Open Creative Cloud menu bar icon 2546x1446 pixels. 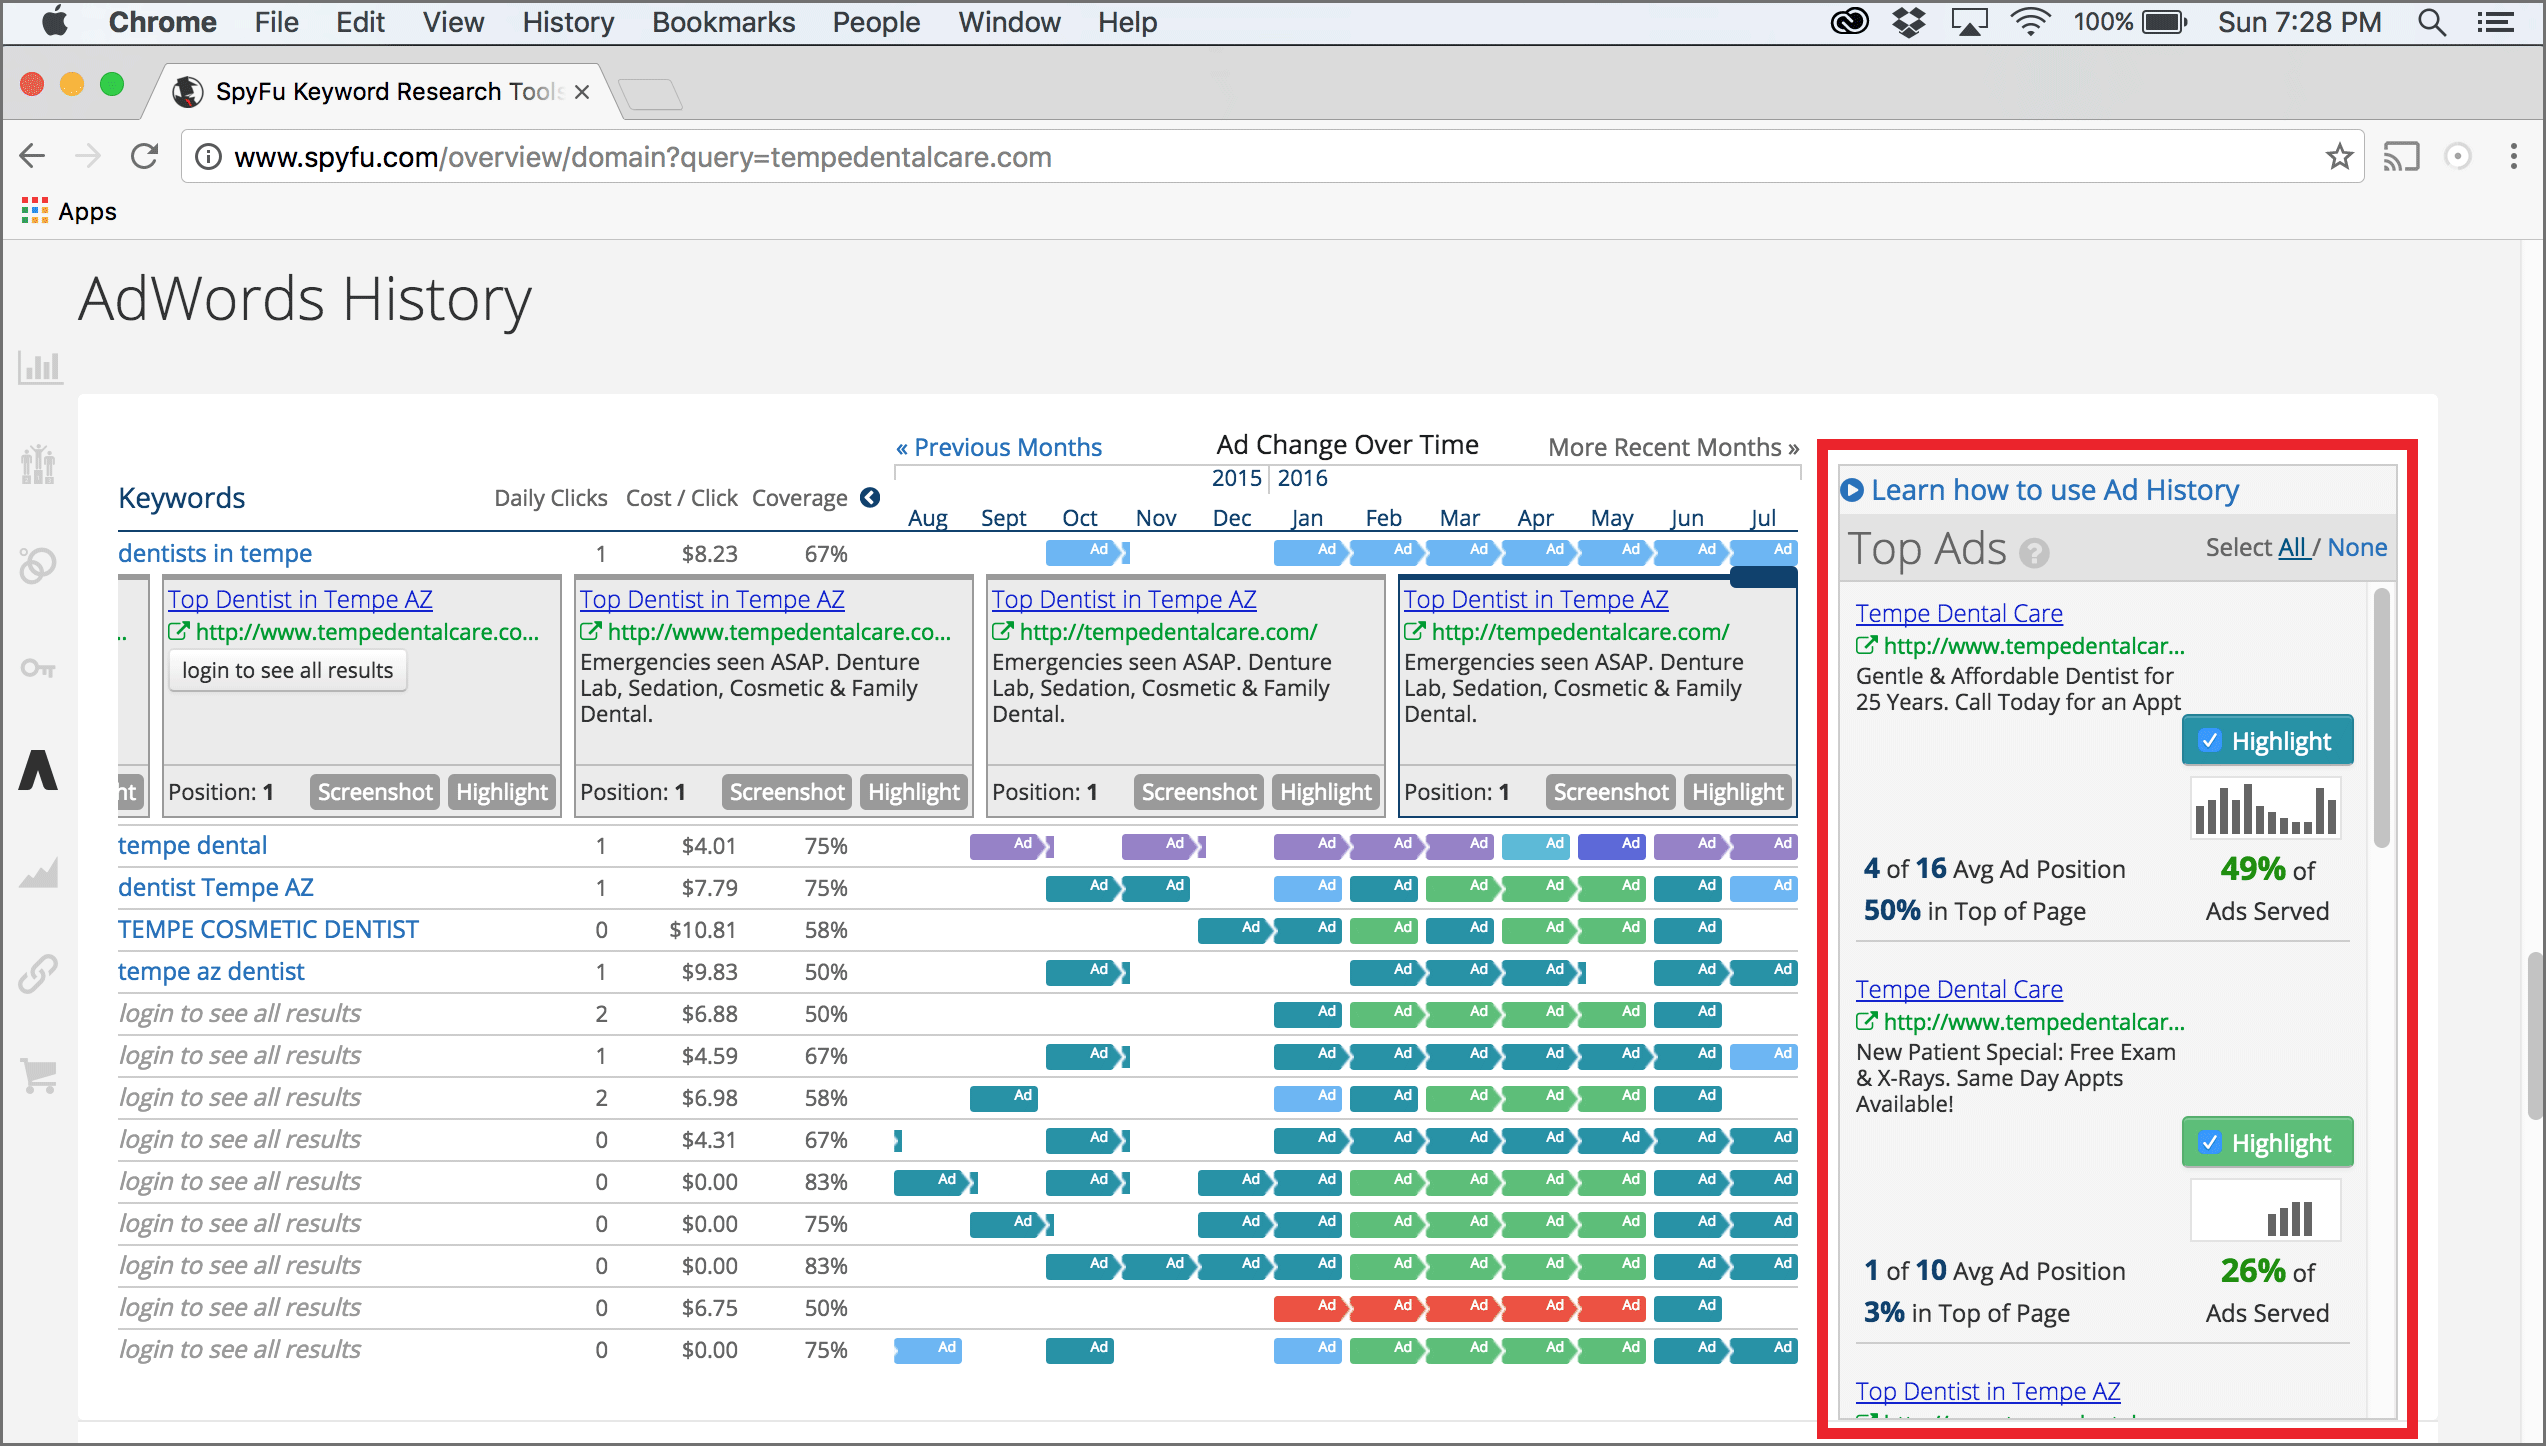pyautogui.click(x=1849, y=22)
